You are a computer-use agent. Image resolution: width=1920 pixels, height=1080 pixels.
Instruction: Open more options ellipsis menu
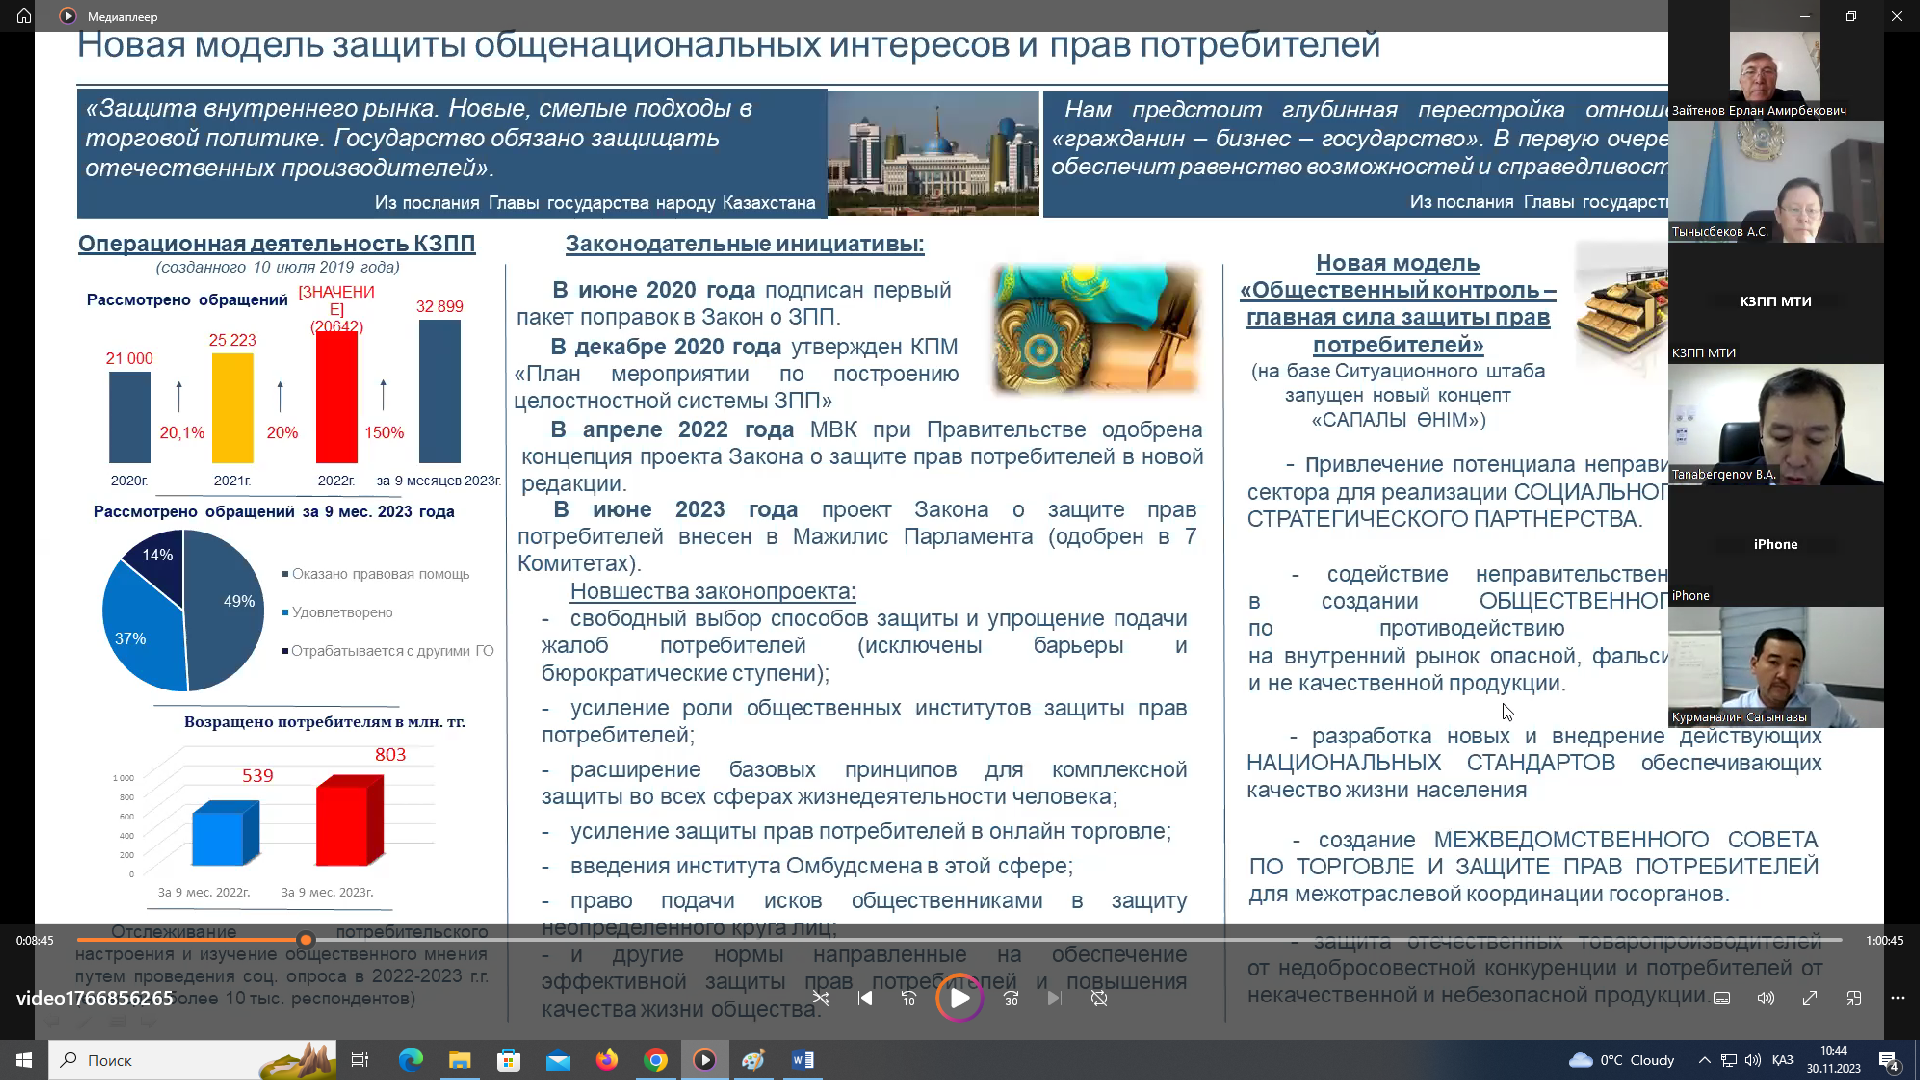click(x=1898, y=998)
